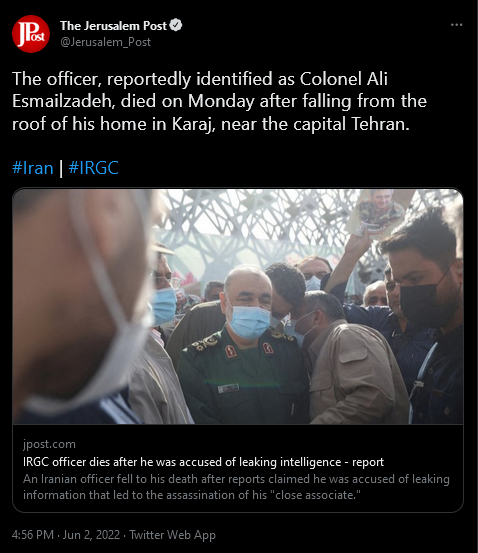
Task: Open the article preview photo
Action: click(238, 306)
